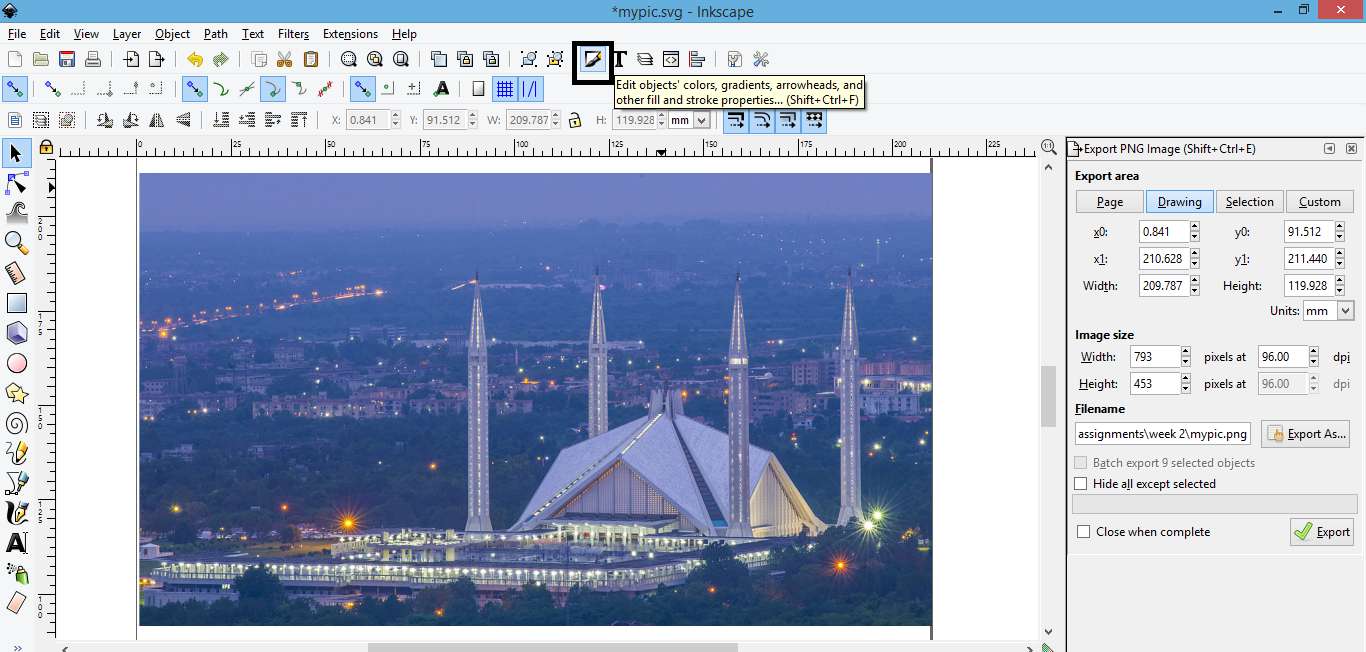The image size is (1366, 652).
Task: Increment toolbar X position stepper
Action: coord(396,116)
